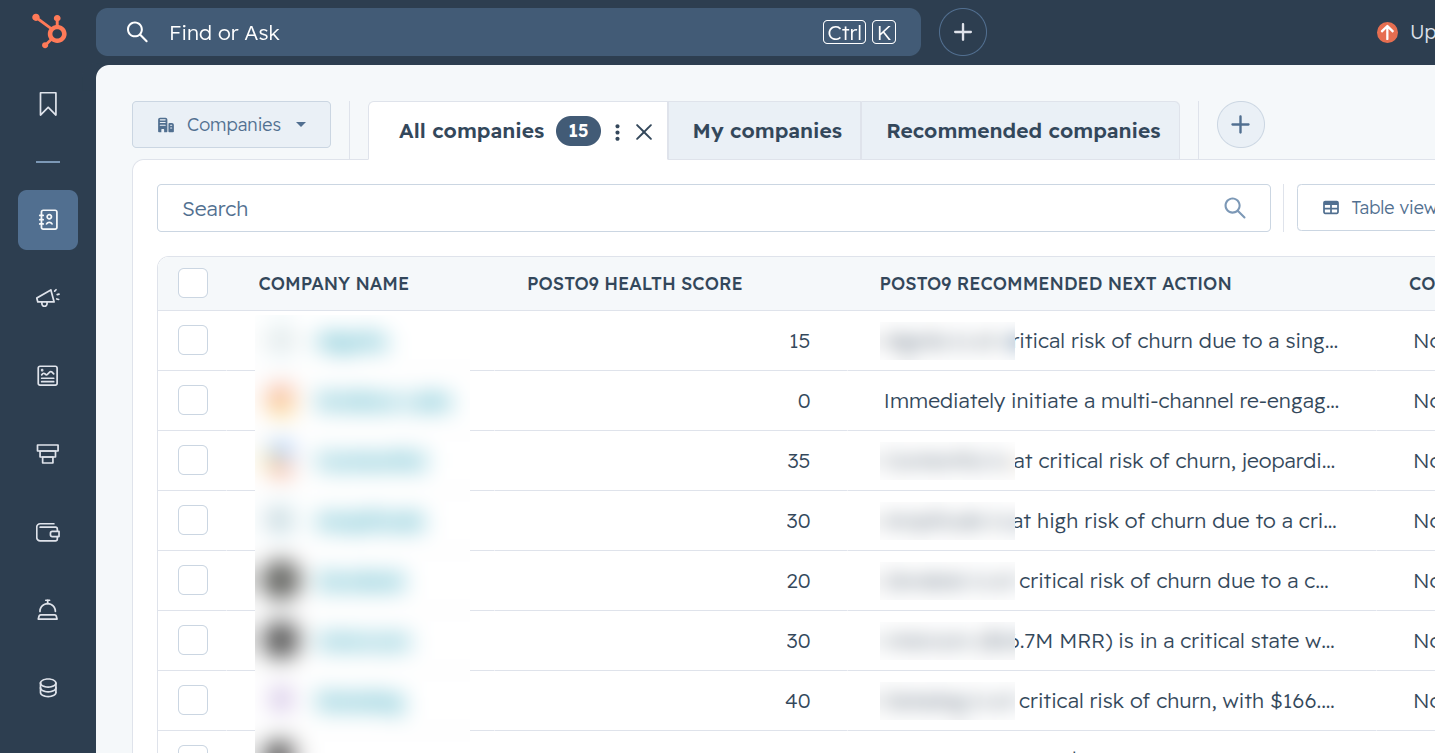Click text 'at critical risk of churn, jeopardi...'
1435x753 pixels.
pos(1175,461)
